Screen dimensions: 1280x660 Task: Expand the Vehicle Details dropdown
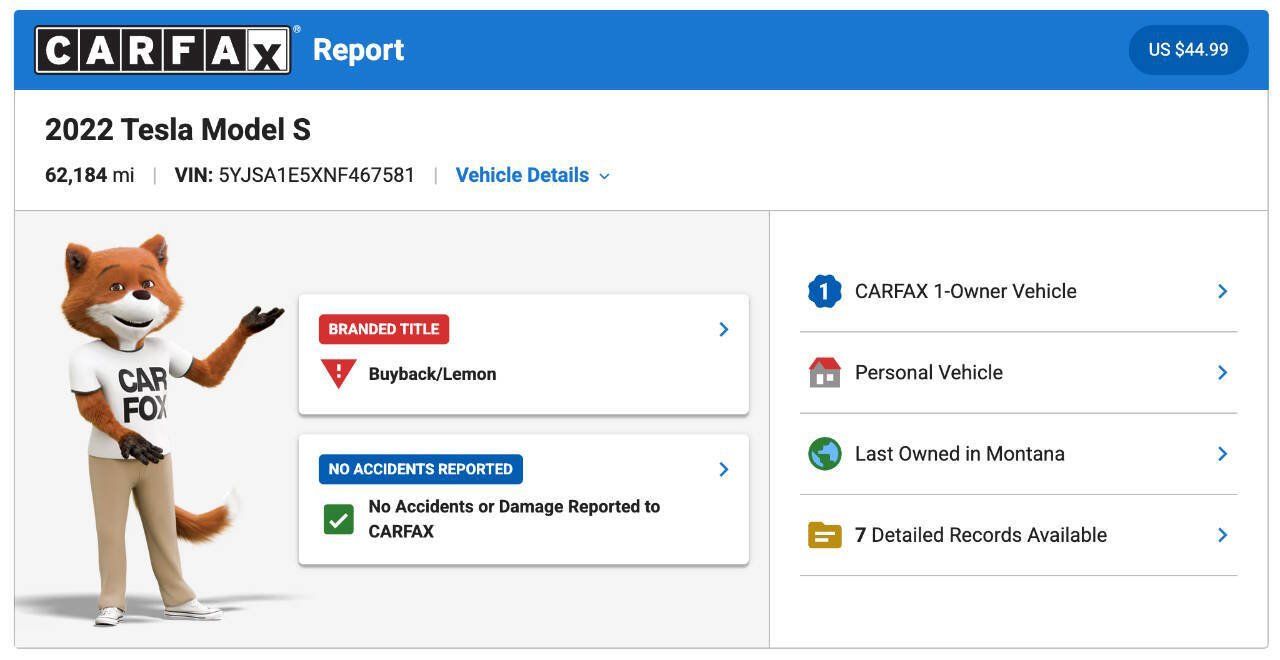tap(532, 175)
